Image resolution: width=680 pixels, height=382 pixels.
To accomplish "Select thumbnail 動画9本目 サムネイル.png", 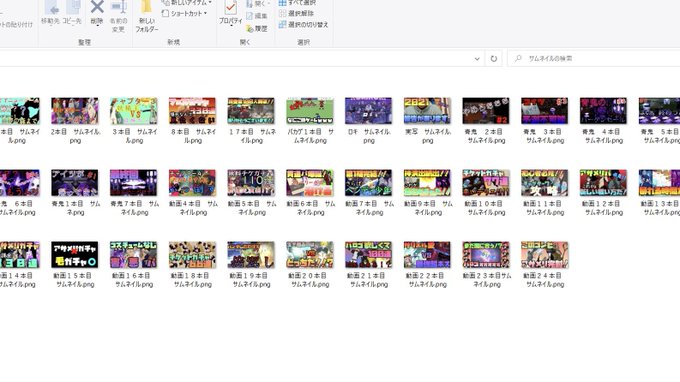I will tap(427, 183).
